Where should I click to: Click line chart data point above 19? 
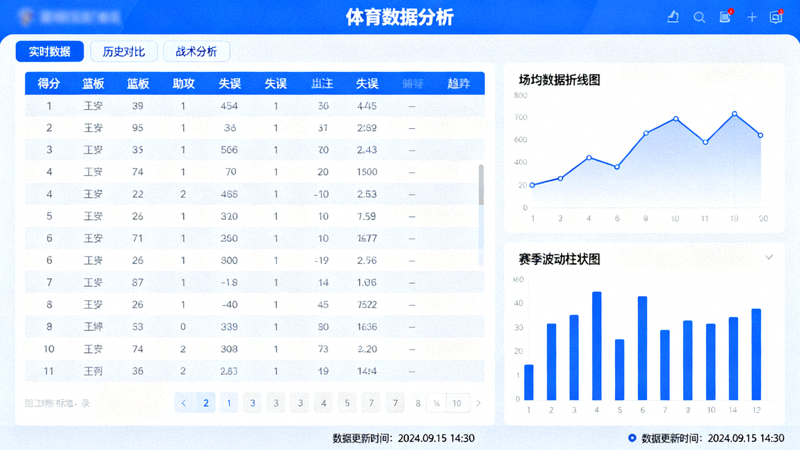734,114
